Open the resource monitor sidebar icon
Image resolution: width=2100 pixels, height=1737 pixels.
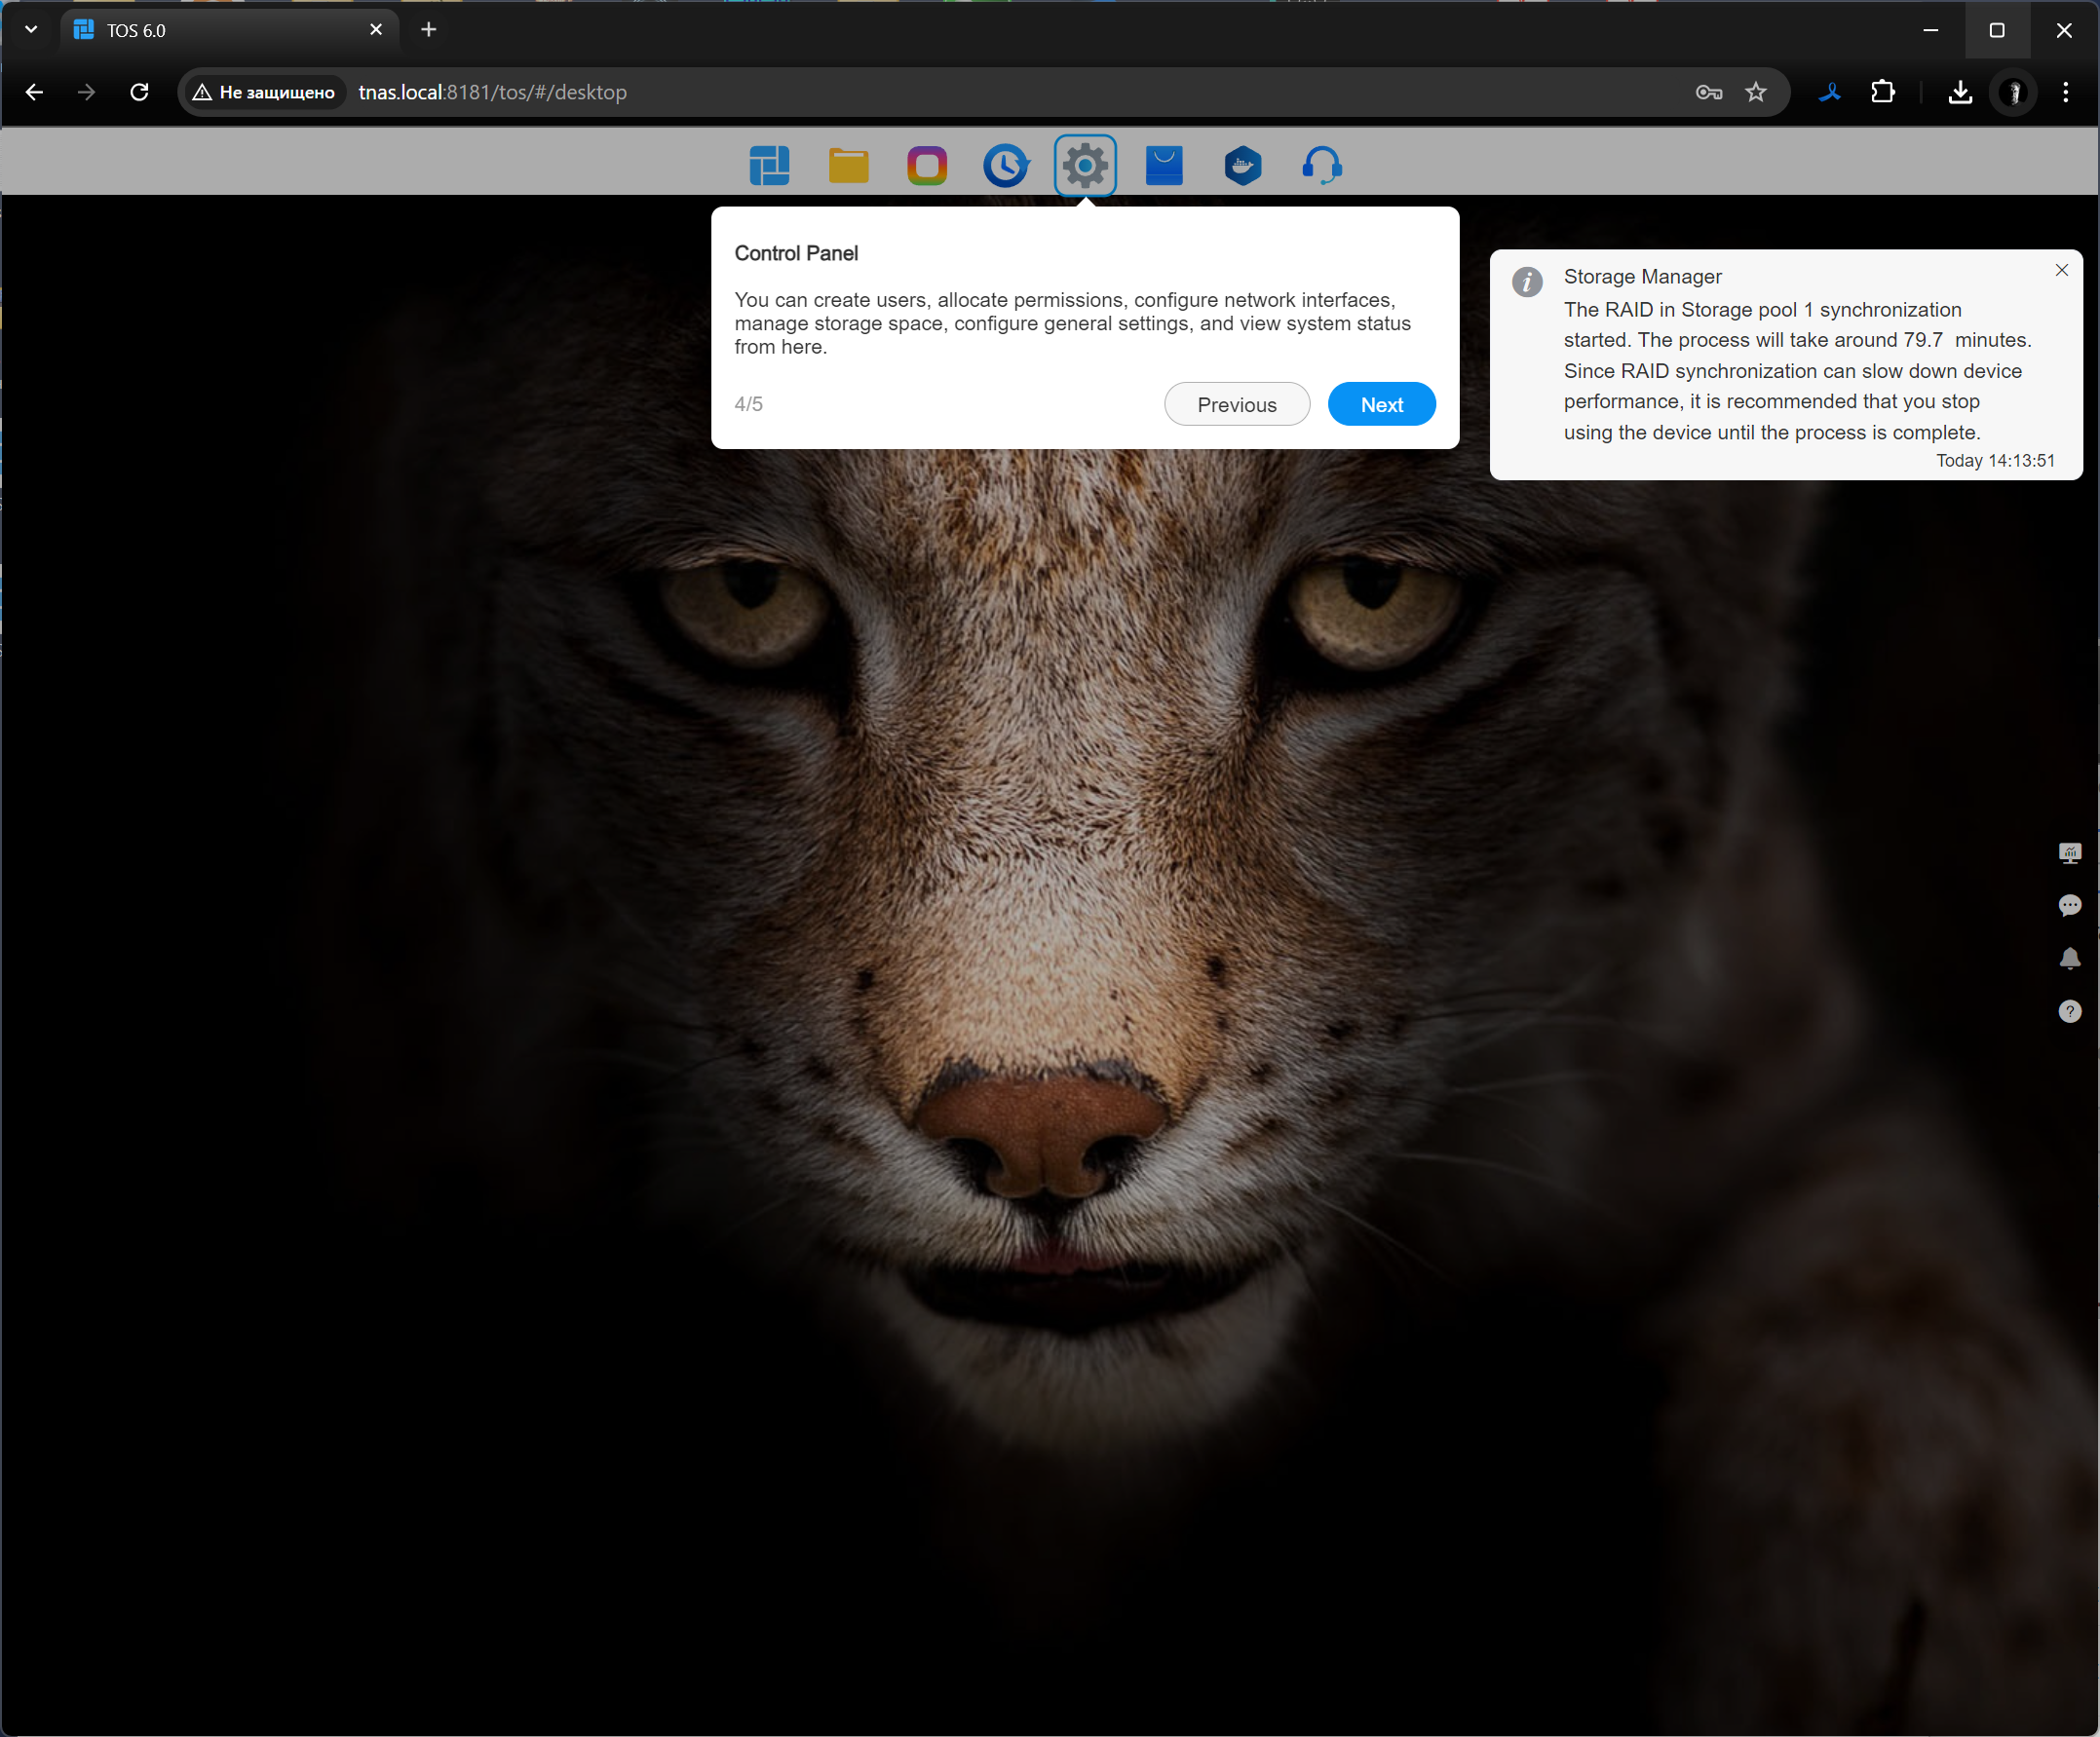(x=2069, y=853)
